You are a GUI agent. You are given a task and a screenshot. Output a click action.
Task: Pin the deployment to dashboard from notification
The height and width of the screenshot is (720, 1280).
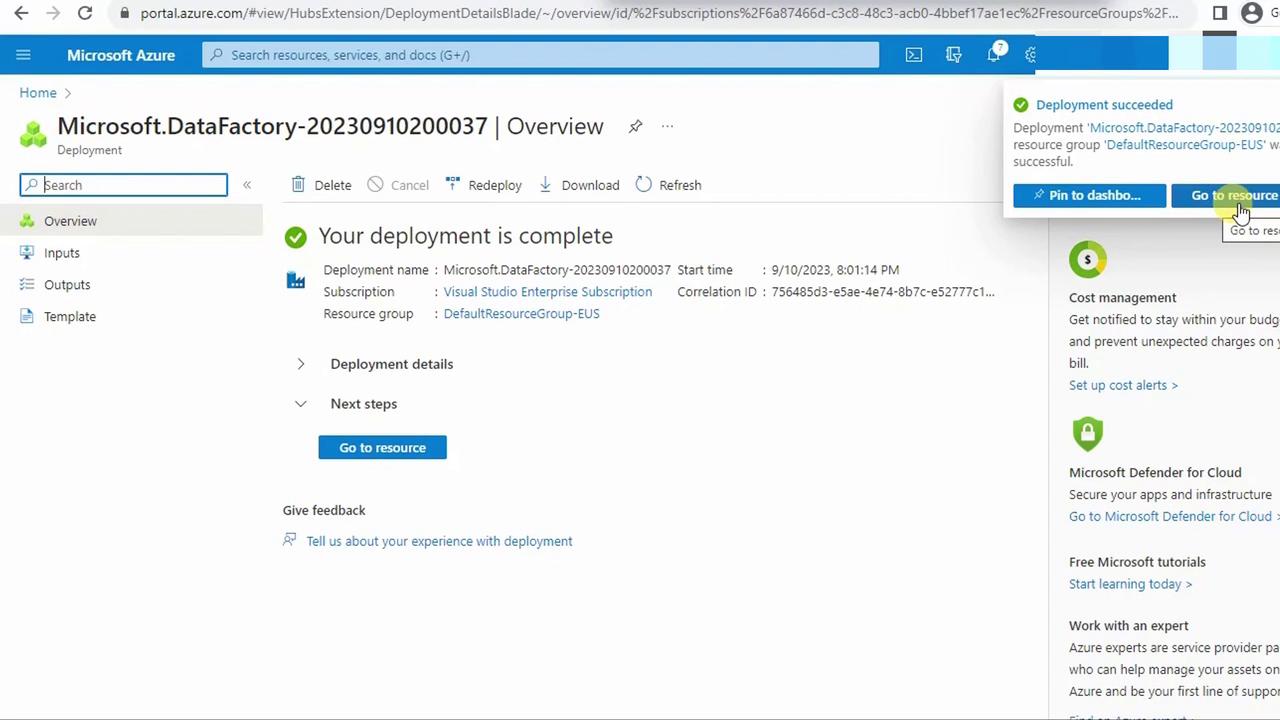tap(1089, 196)
